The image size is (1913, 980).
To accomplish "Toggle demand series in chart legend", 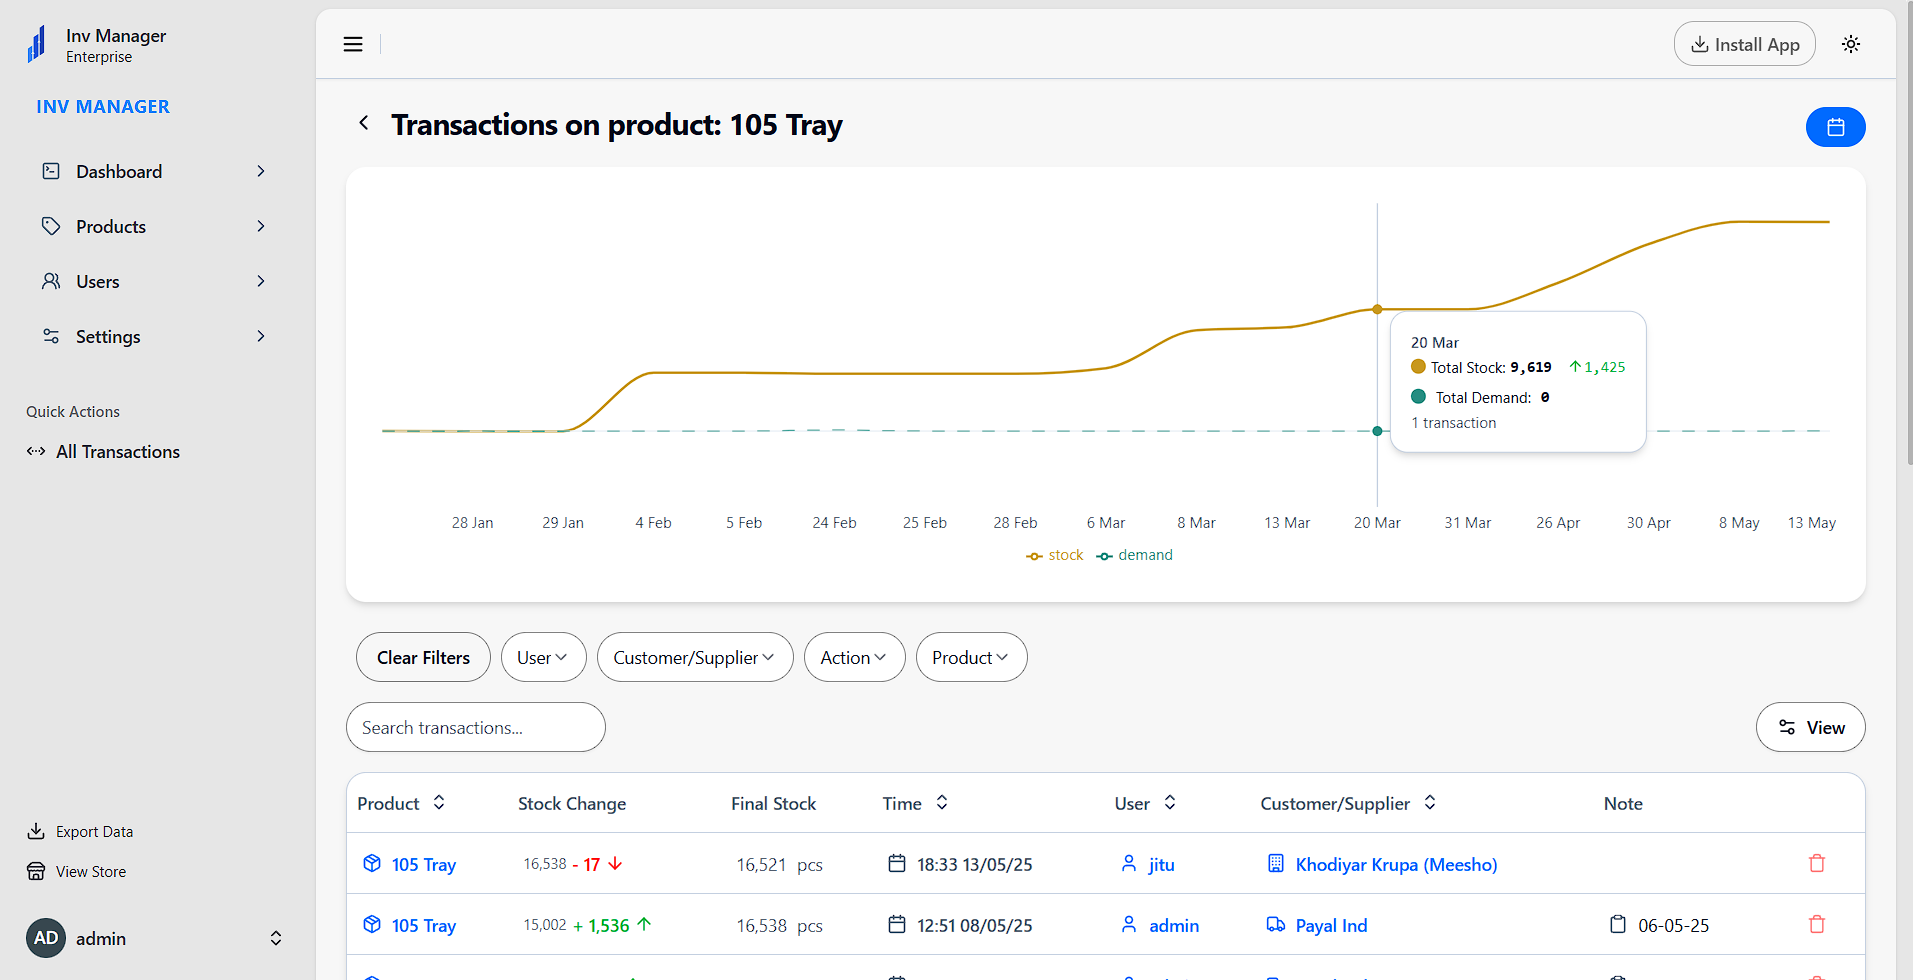I will coord(1134,555).
